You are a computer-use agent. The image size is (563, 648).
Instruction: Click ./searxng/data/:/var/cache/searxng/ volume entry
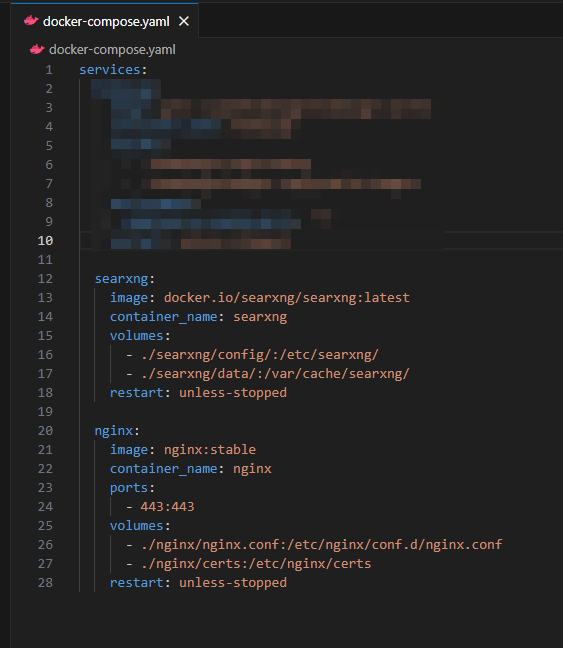[275, 374]
